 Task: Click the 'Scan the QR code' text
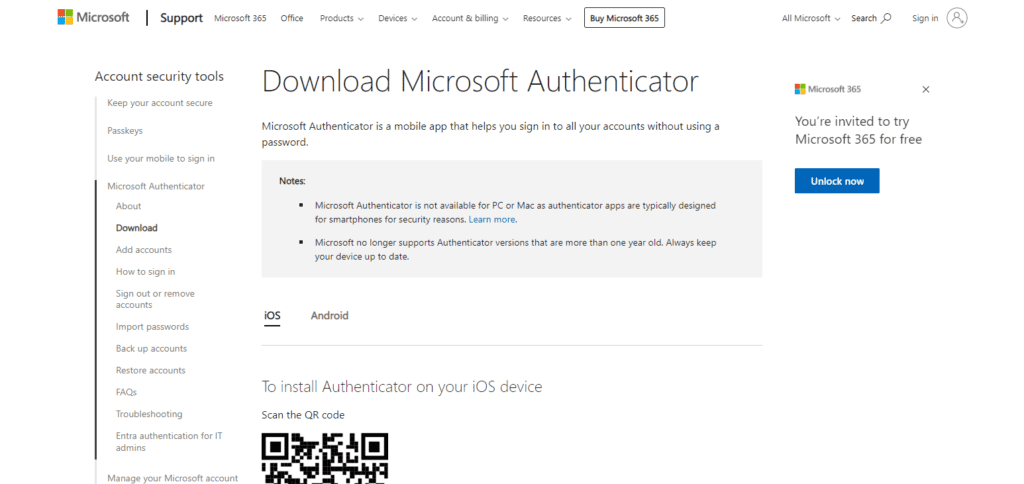click(x=303, y=415)
